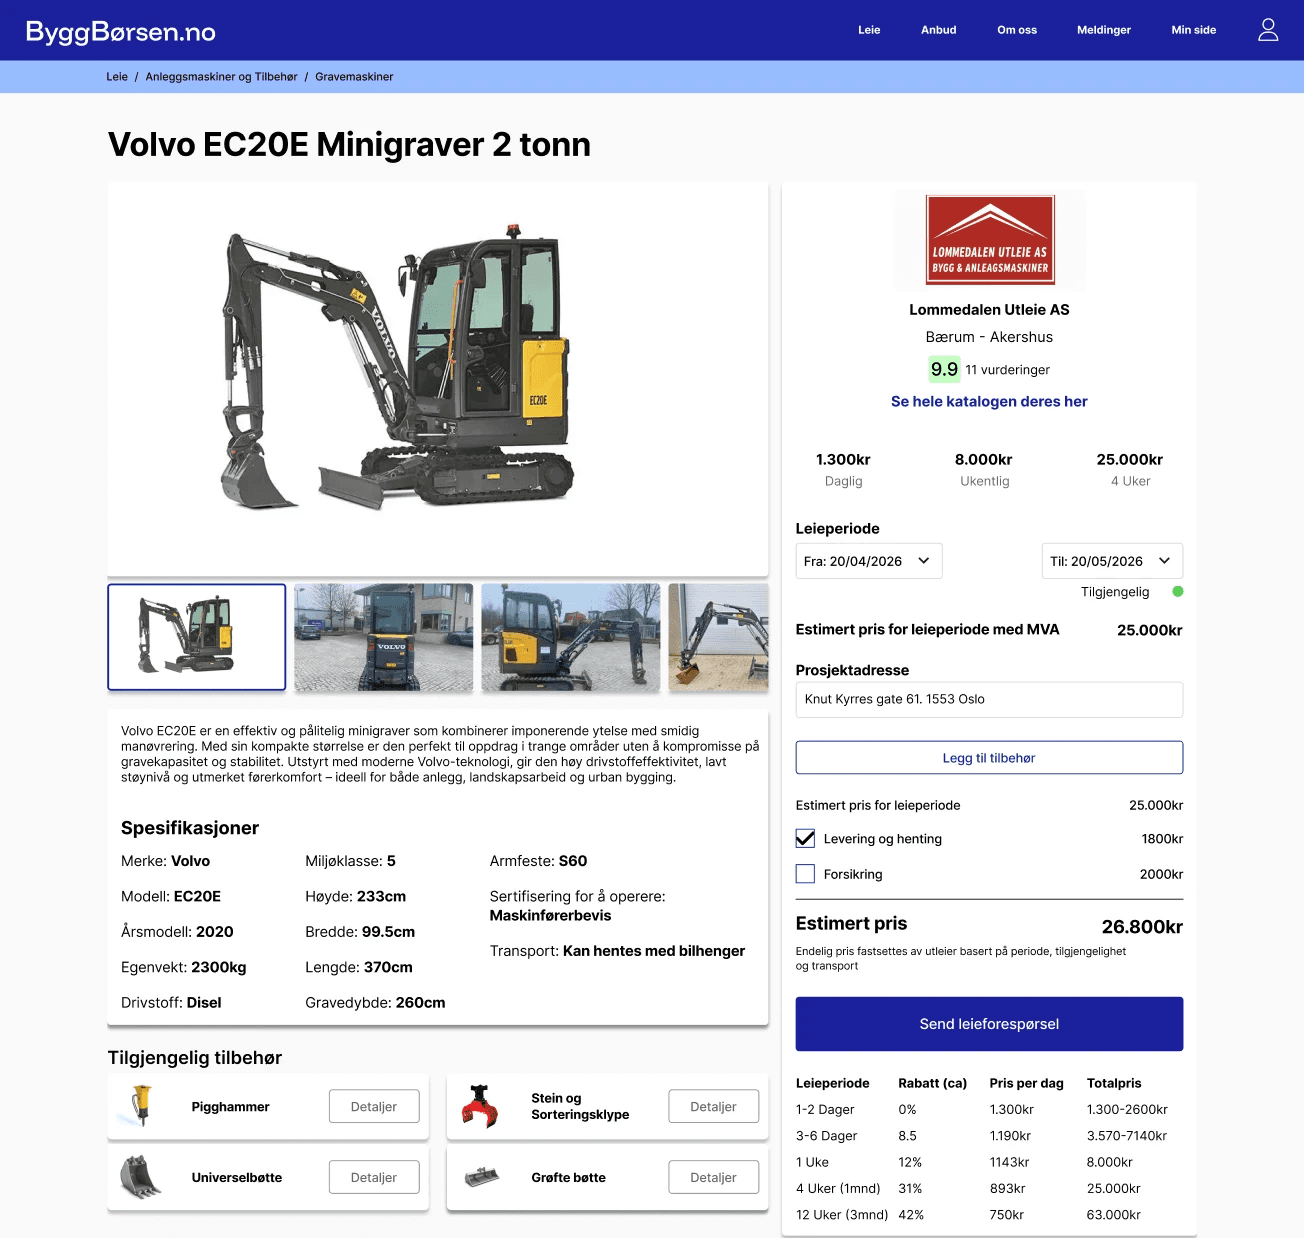Click the '2000kr' insurance price
Screen dimensions: 1304x1238
tap(1161, 874)
